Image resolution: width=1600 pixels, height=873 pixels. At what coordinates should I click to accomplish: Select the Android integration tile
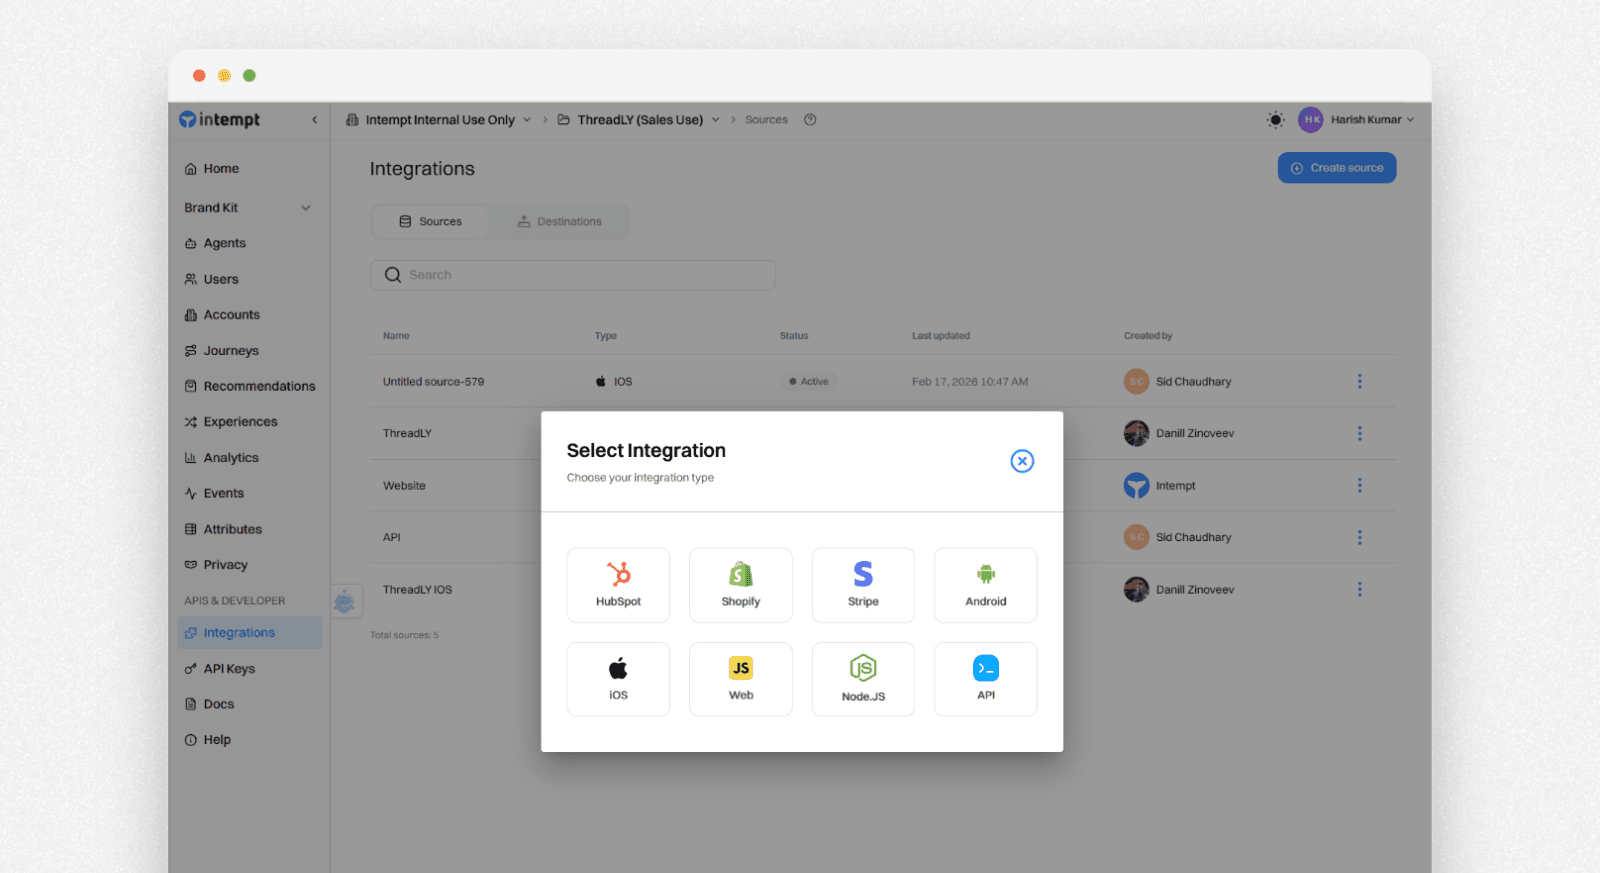(x=985, y=585)
